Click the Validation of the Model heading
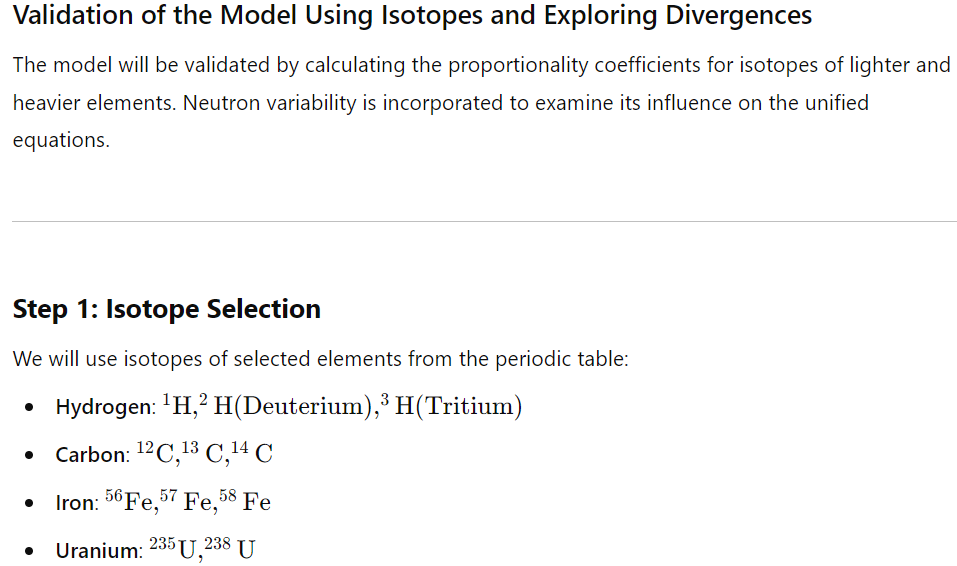This screenshot has height=566, width=957. tap(412, 15)
